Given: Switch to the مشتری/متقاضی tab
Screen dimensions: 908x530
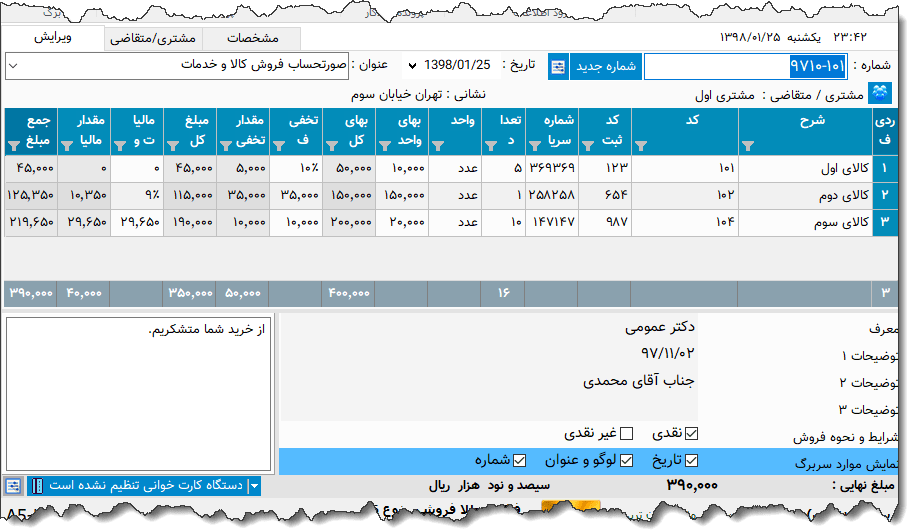Looking at the screenshot, I should click(153, 38).
